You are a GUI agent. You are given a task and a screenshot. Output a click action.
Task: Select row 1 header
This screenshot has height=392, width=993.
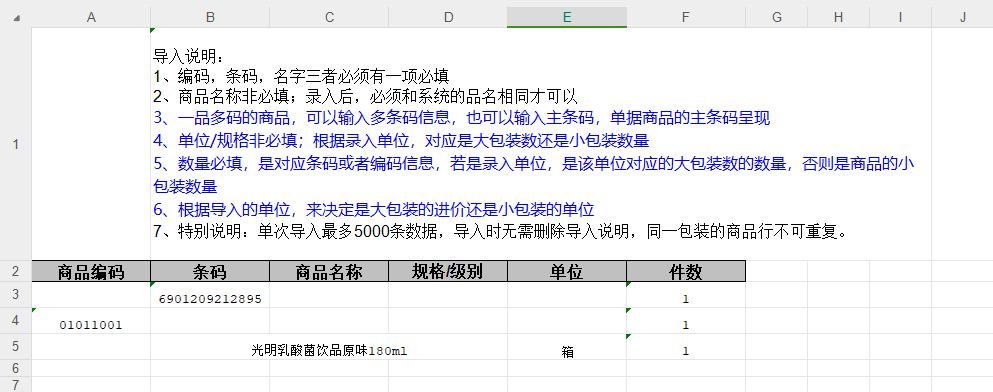16,144
